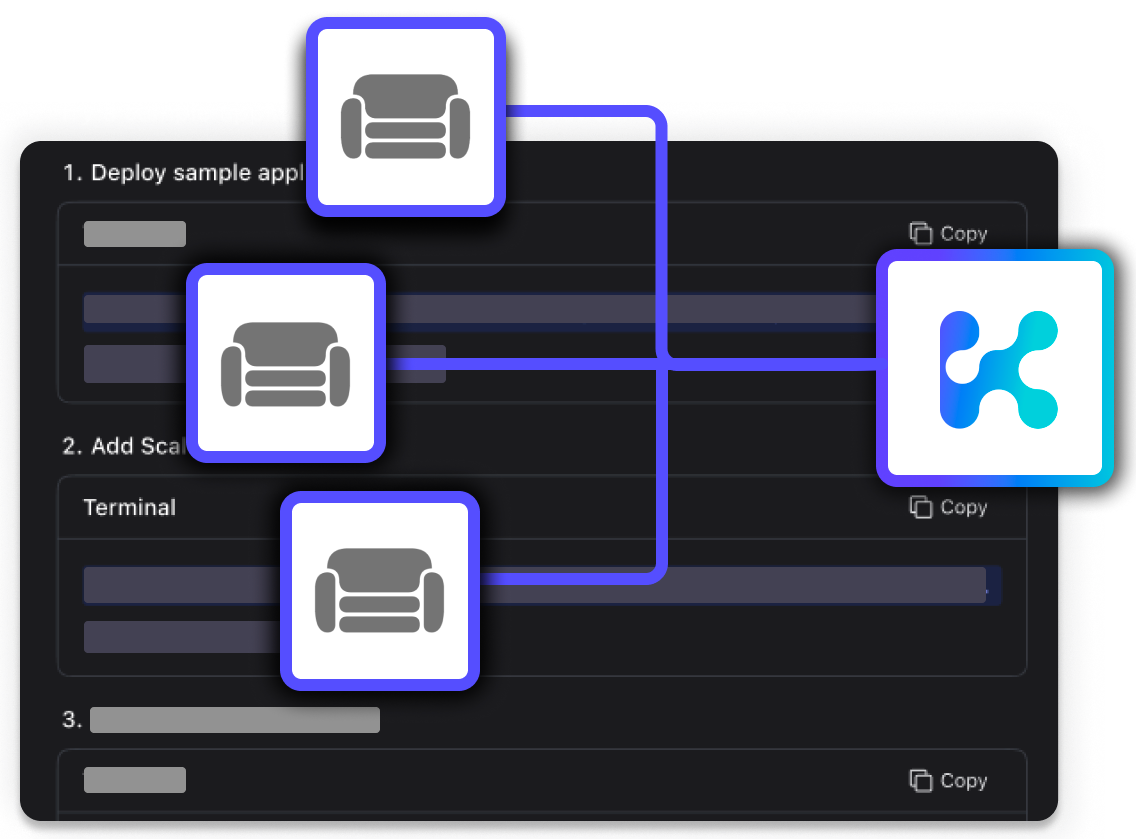Click the first code line in step 1
The image size is (1136, 839).
[480, 309]
